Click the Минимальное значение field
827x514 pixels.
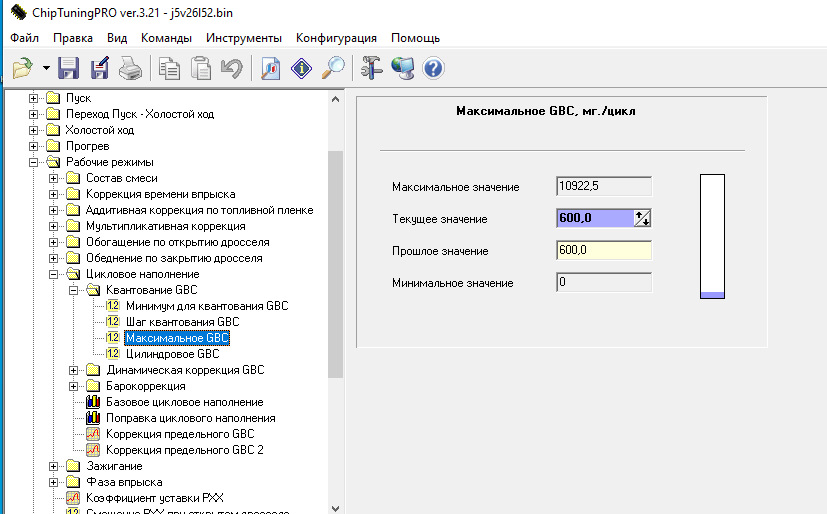tap(604, 282)
